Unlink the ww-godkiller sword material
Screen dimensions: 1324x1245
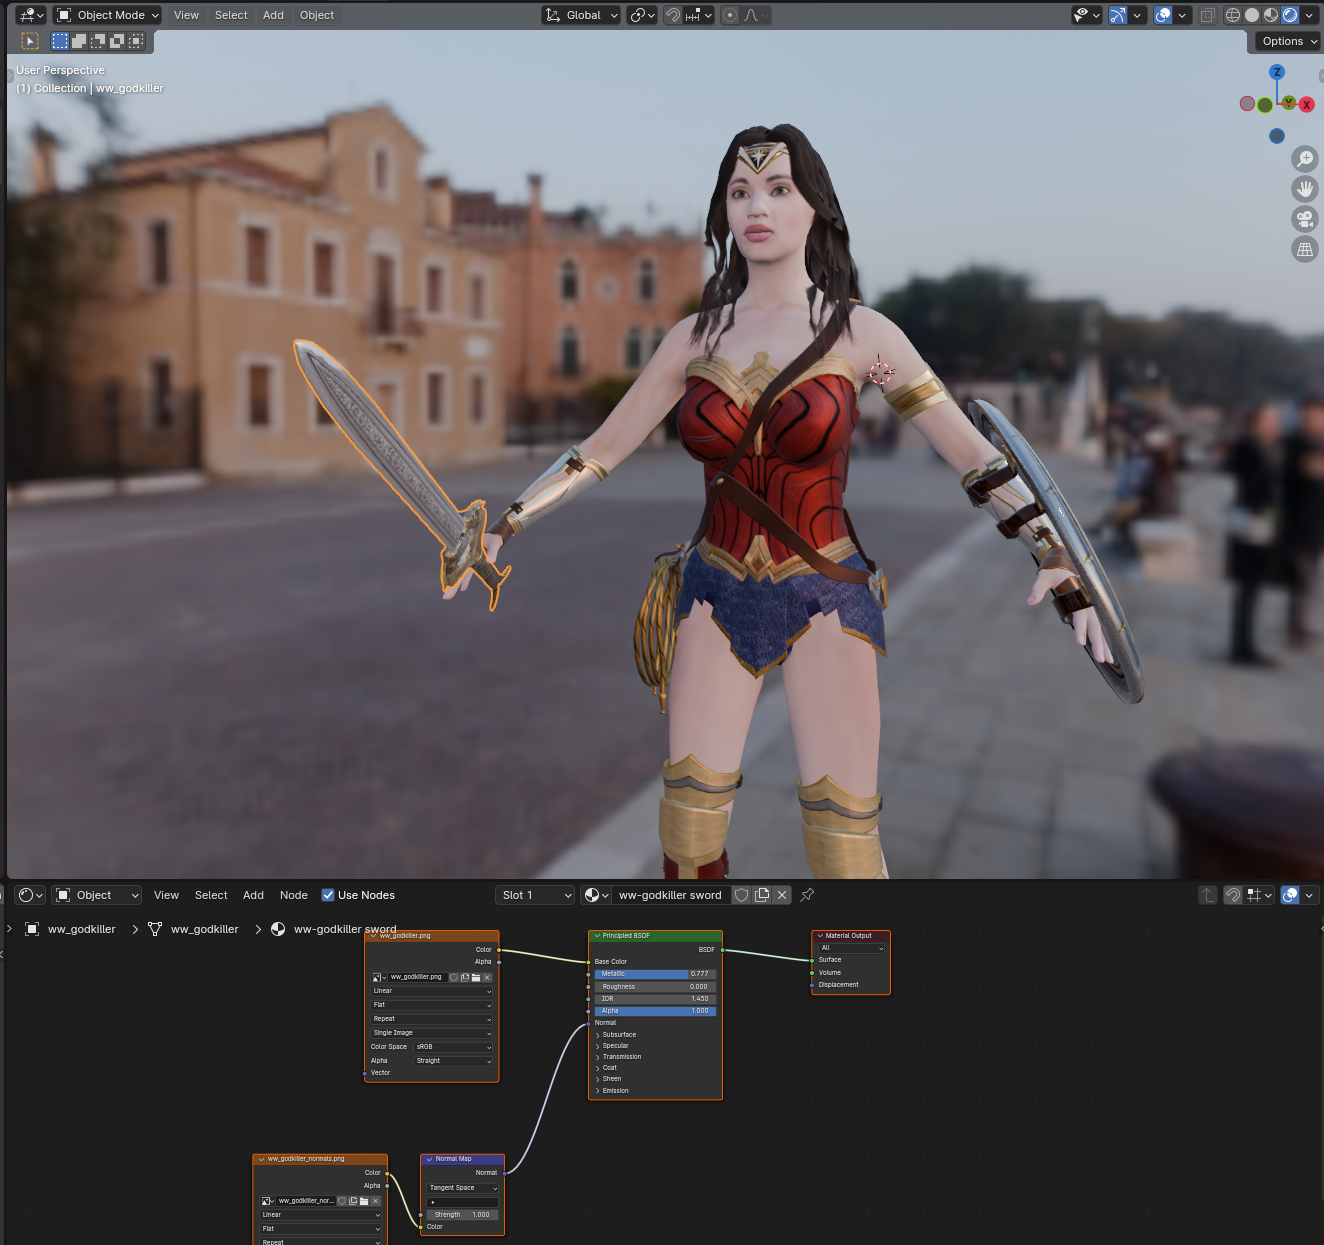(x=782, y=895)
